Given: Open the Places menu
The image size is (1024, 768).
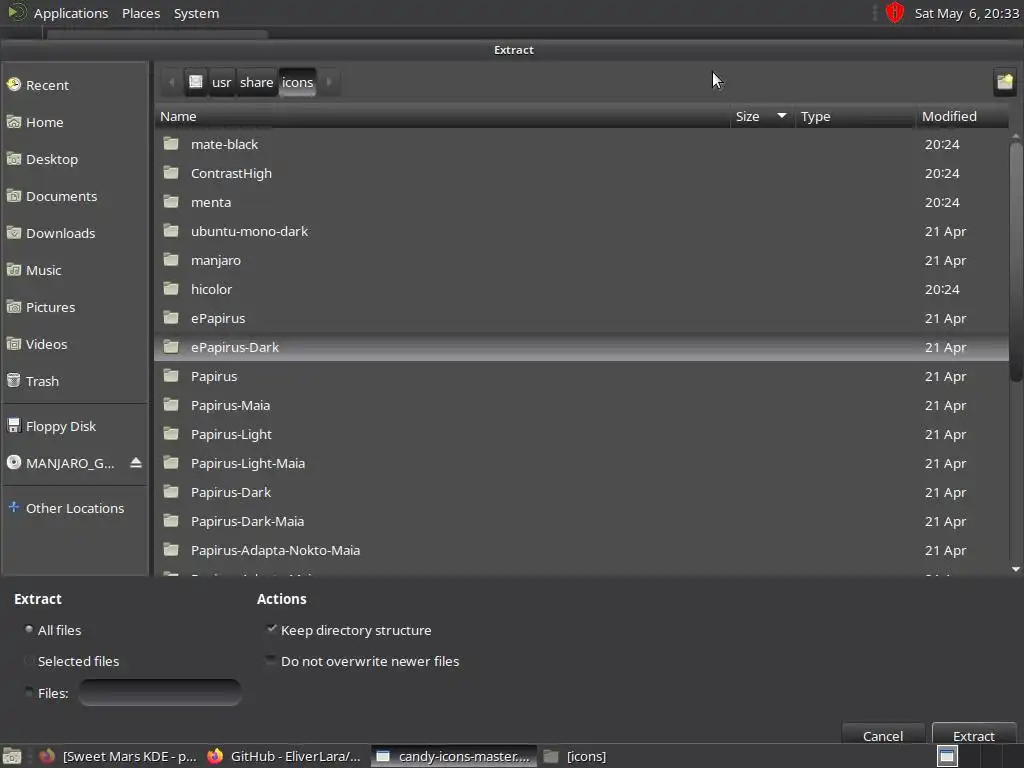Looking at the screenshot, I should [x=141, y=13].
